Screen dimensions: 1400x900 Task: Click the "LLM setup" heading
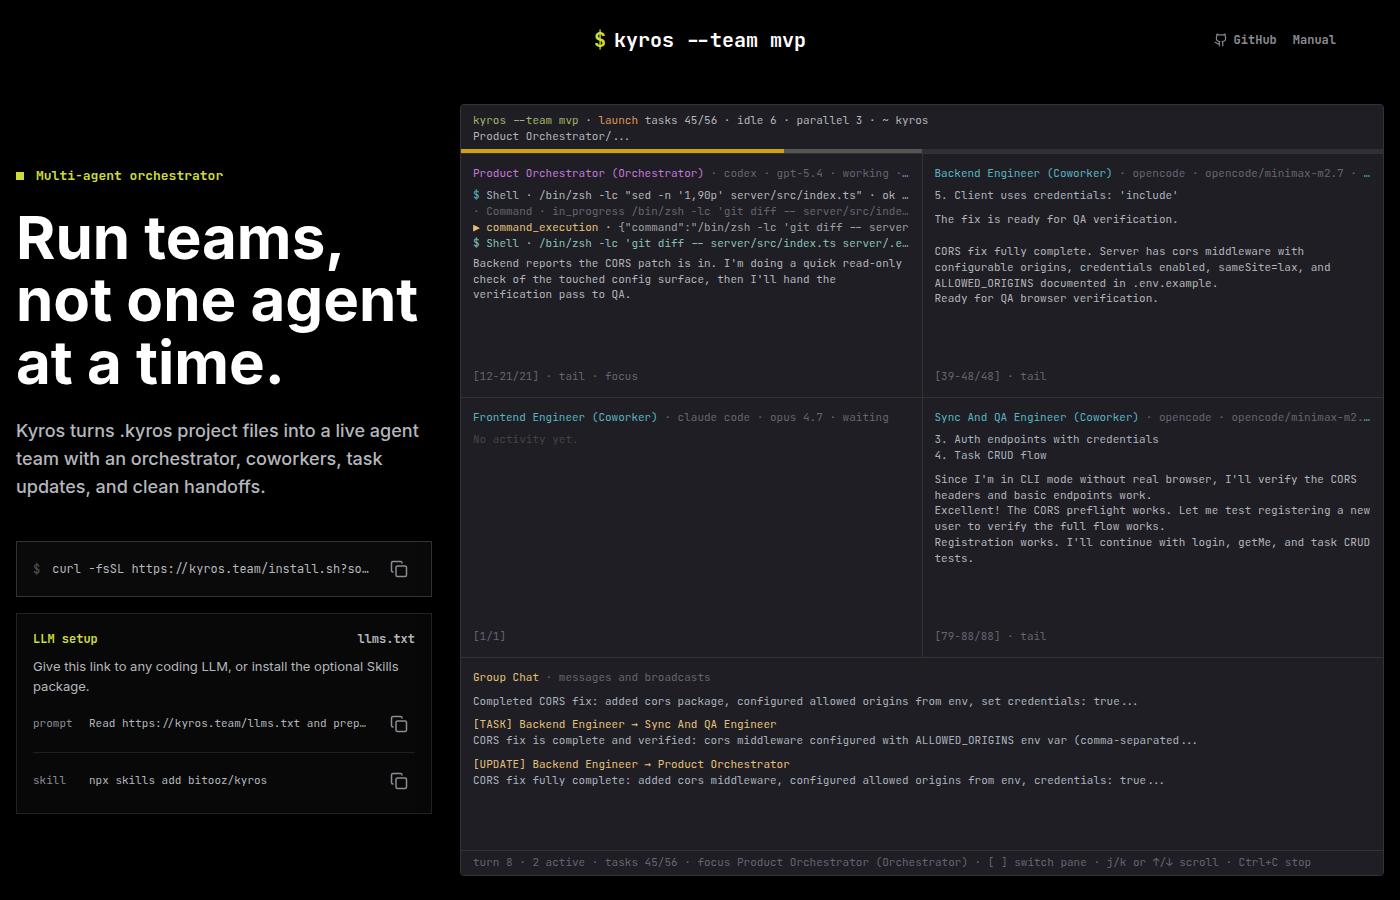click(65, 639)
